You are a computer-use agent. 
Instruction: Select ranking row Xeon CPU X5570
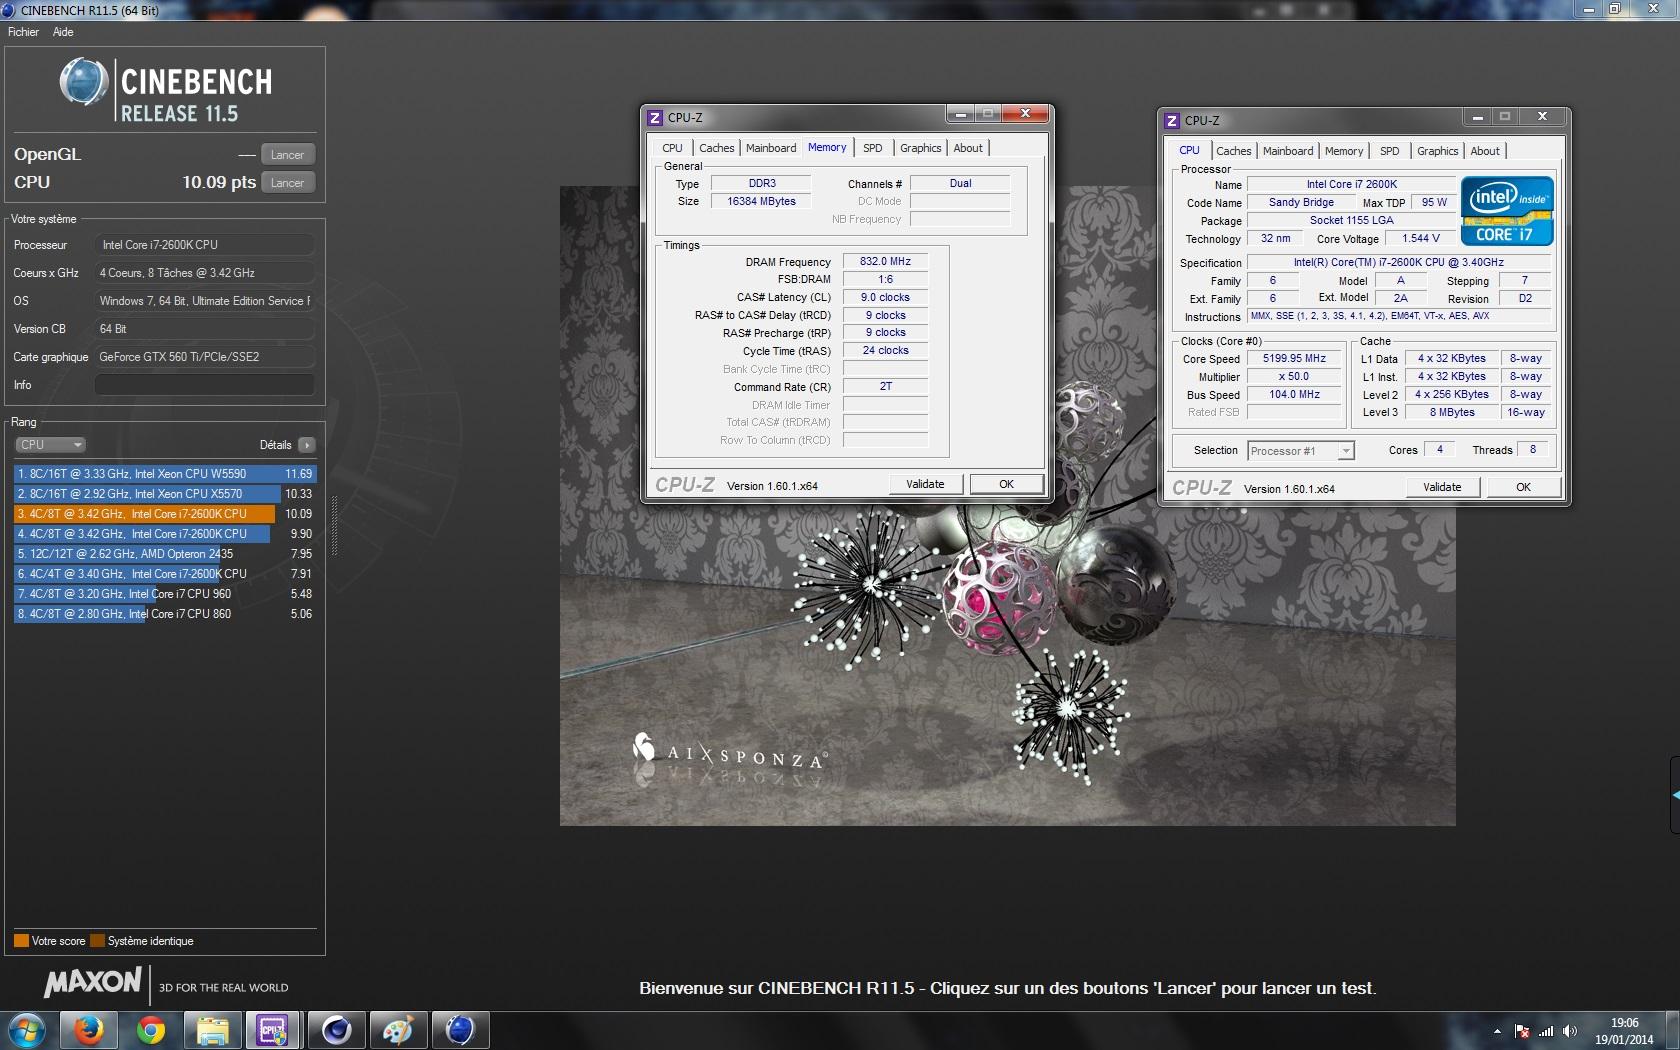tap(165, 494)
